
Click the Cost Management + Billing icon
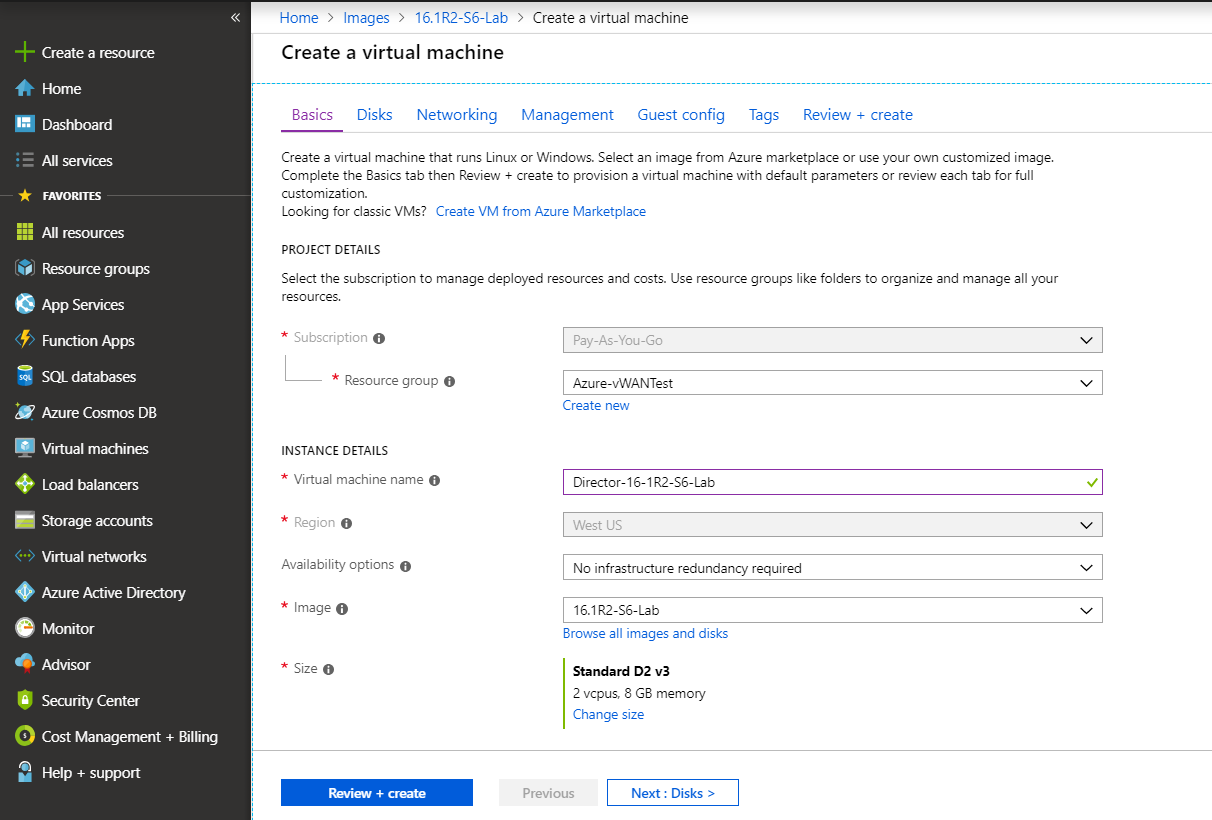pos(25,736)
